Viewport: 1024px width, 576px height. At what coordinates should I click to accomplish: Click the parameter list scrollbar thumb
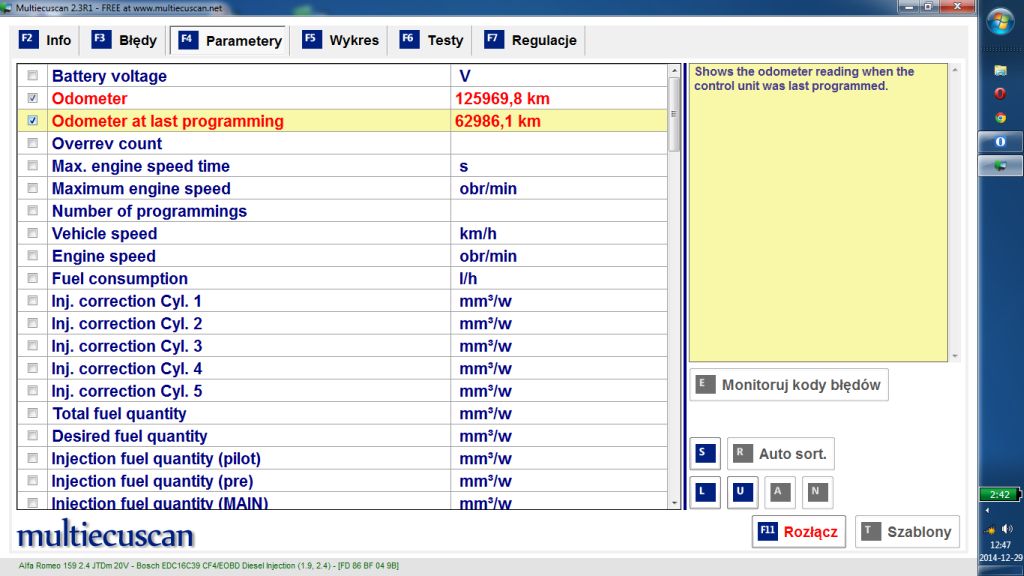tap(674, 114)
